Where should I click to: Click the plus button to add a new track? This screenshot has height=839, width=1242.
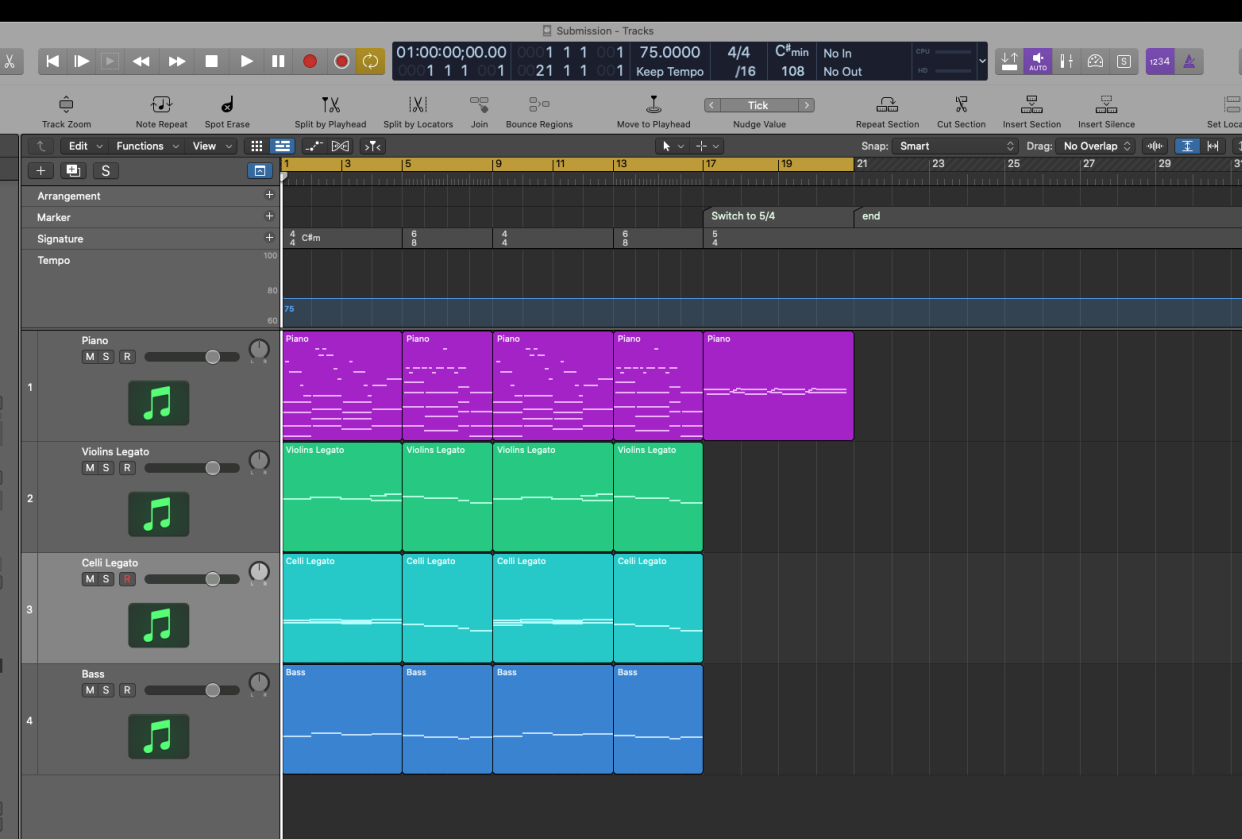tap(41, 171)
